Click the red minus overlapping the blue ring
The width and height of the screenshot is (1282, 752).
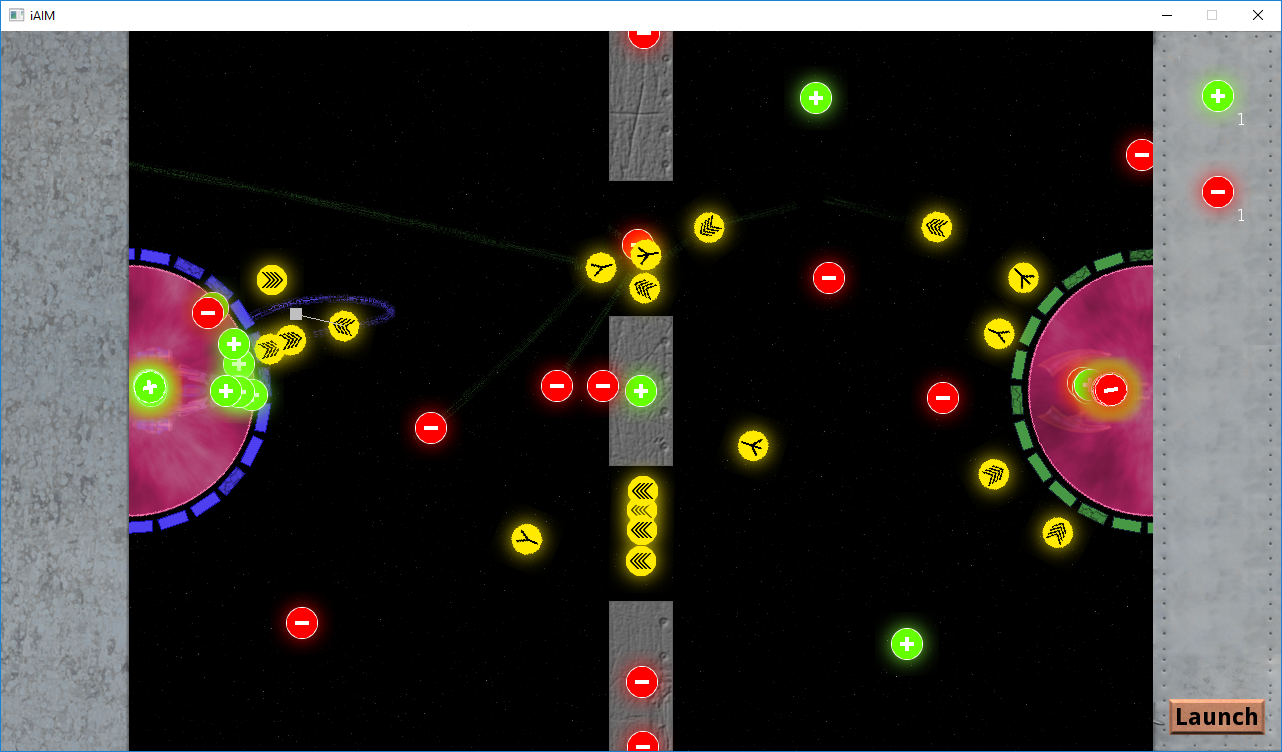coord(208,312)
